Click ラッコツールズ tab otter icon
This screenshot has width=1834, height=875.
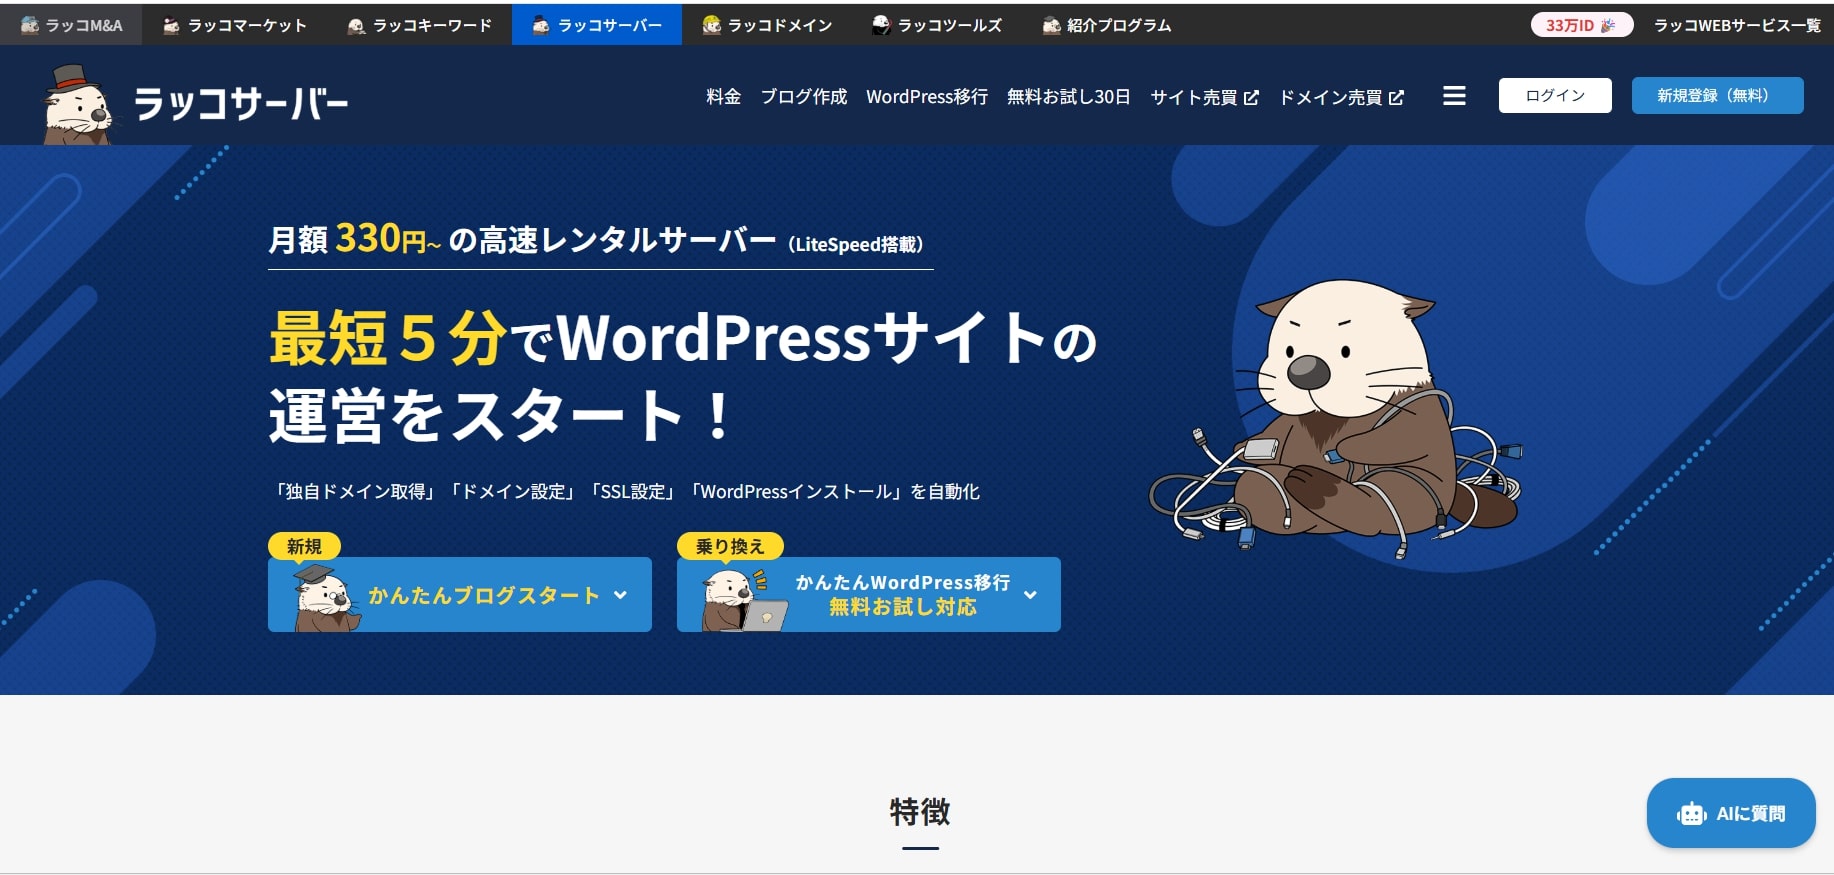(881, 25)
